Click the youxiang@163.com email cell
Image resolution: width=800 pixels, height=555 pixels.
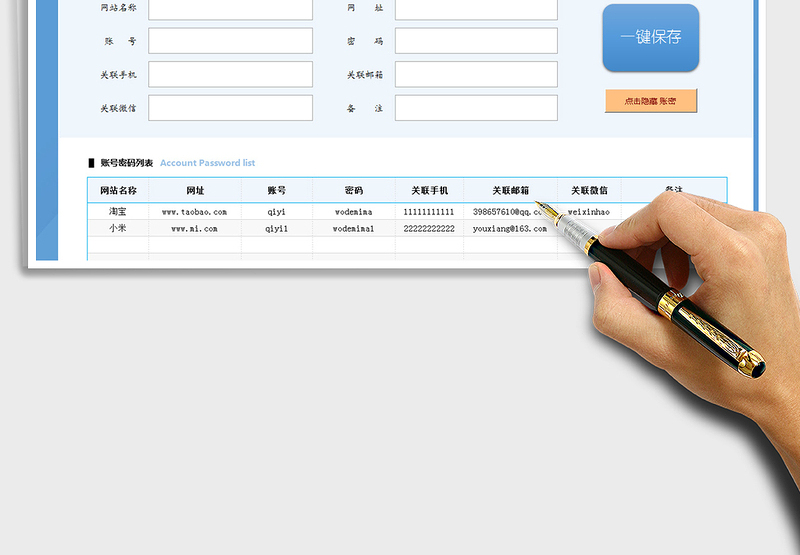tap(510, 229)
